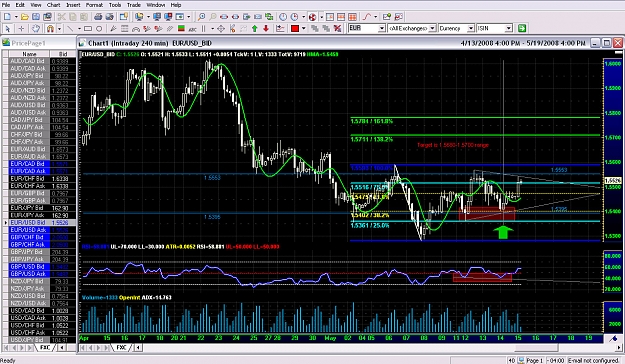Viewport: 625px width, 364px height.
Task: Click the scissors Cut icon
Action: pos(61,17)
